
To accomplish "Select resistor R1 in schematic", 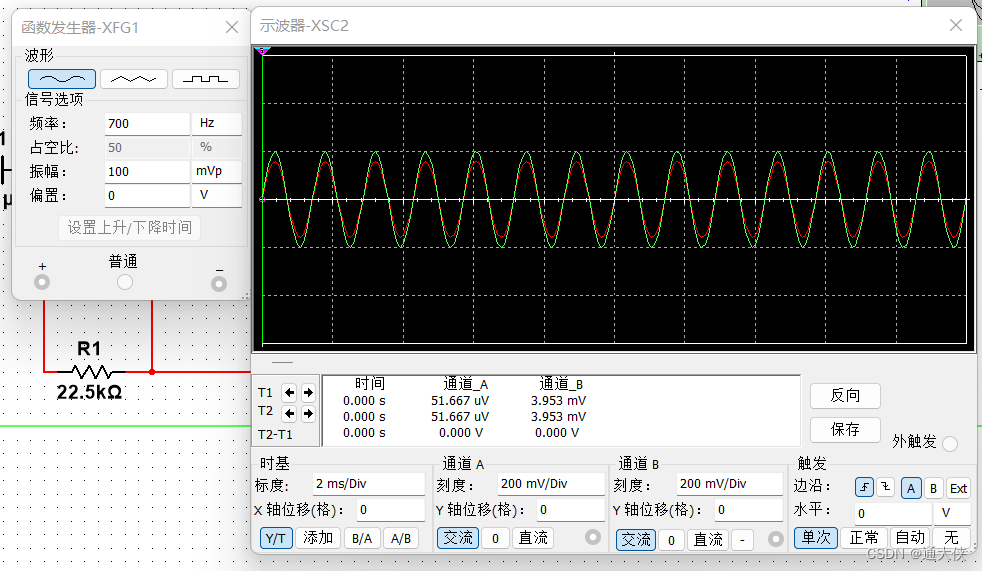I will (x=92, y=372).
